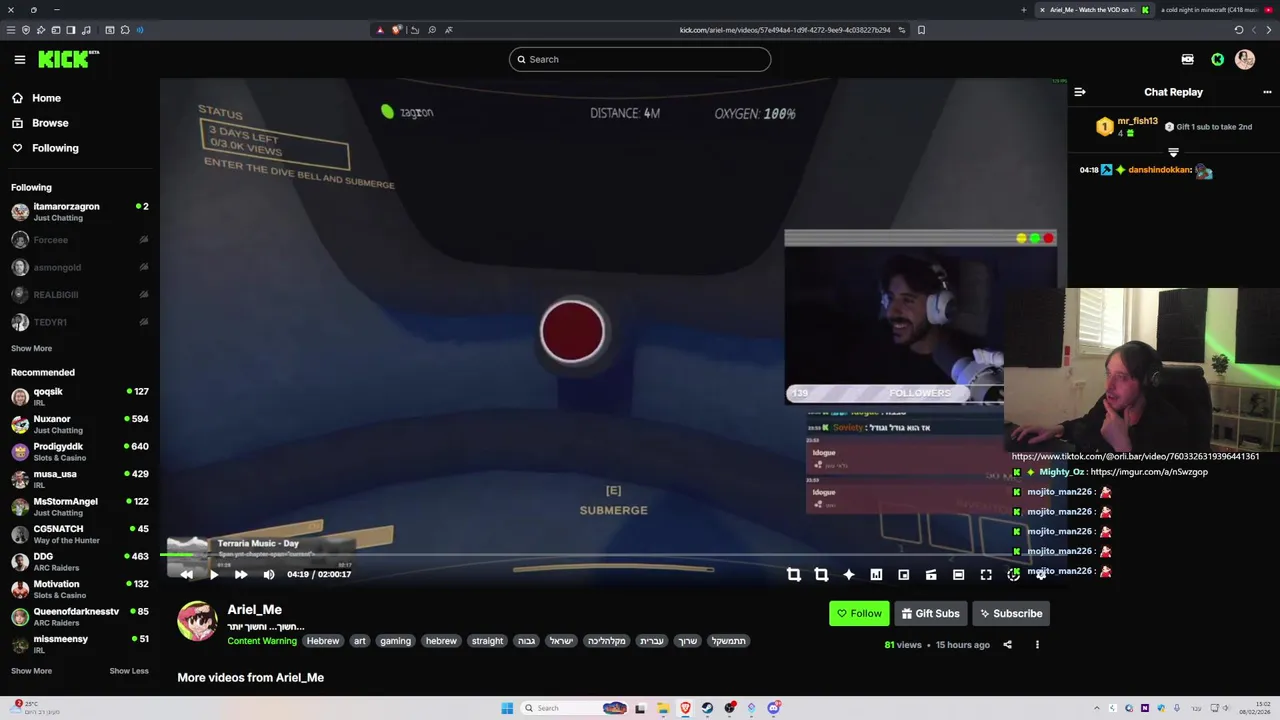Click the art tag
This screenshot has height=720, width=1280.
(359, 641)
